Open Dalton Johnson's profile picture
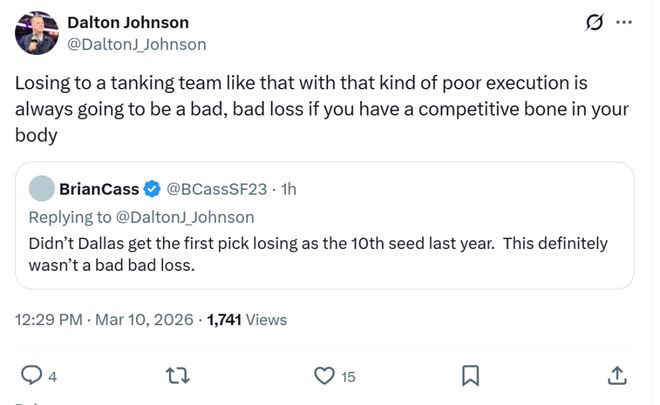The height and width of the screenshot is (405, 660). tap(35, 33)
